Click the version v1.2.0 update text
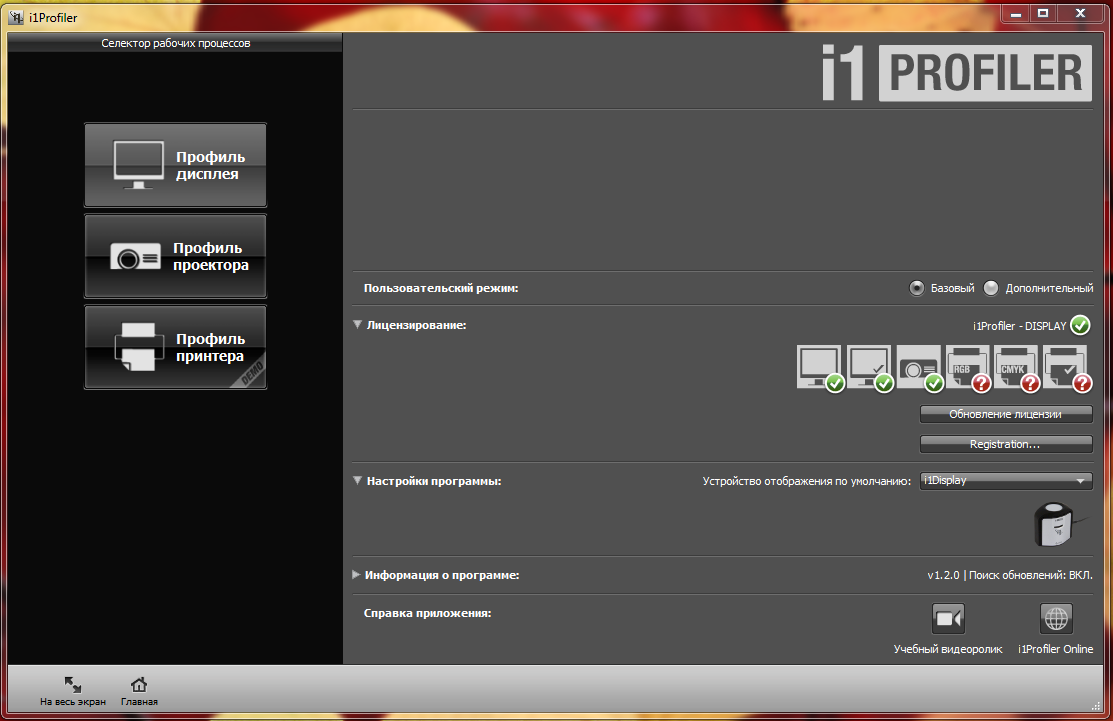Screen dimensions: 1113x721 1009,575
